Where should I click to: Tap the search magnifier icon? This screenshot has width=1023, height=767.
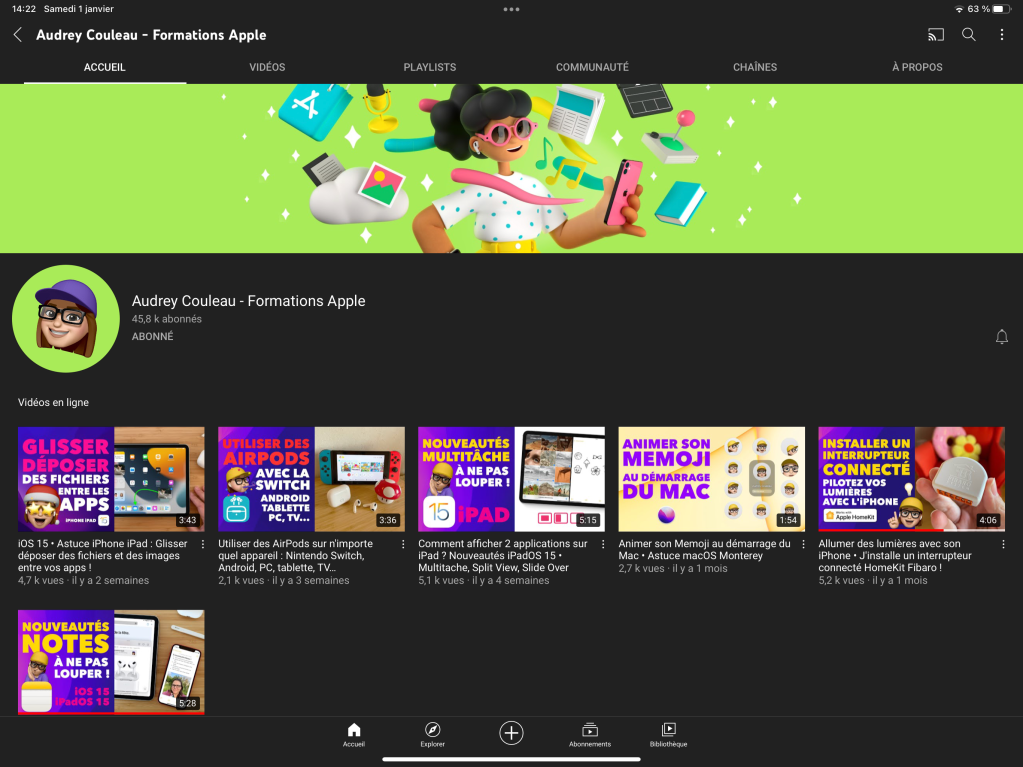(x=969, y=35)
